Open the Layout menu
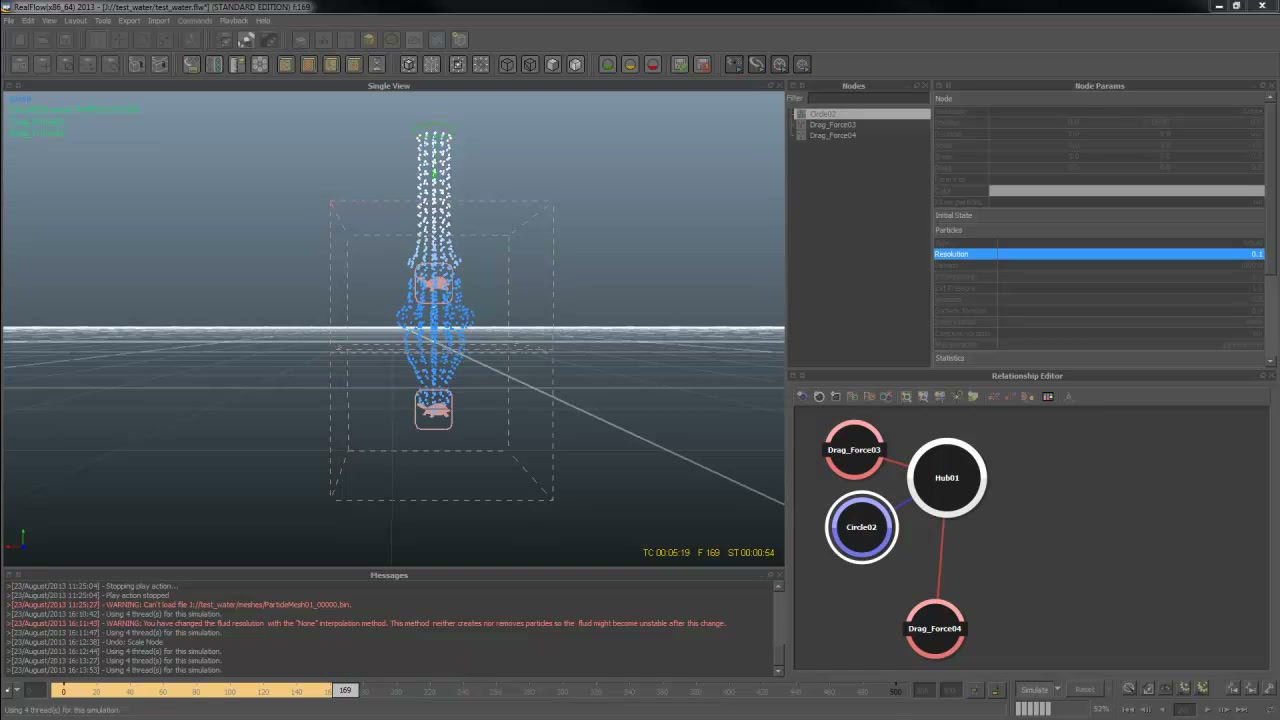Image resolution: width=1280 pixels, height=720 pixels. (x=75, y=21)
